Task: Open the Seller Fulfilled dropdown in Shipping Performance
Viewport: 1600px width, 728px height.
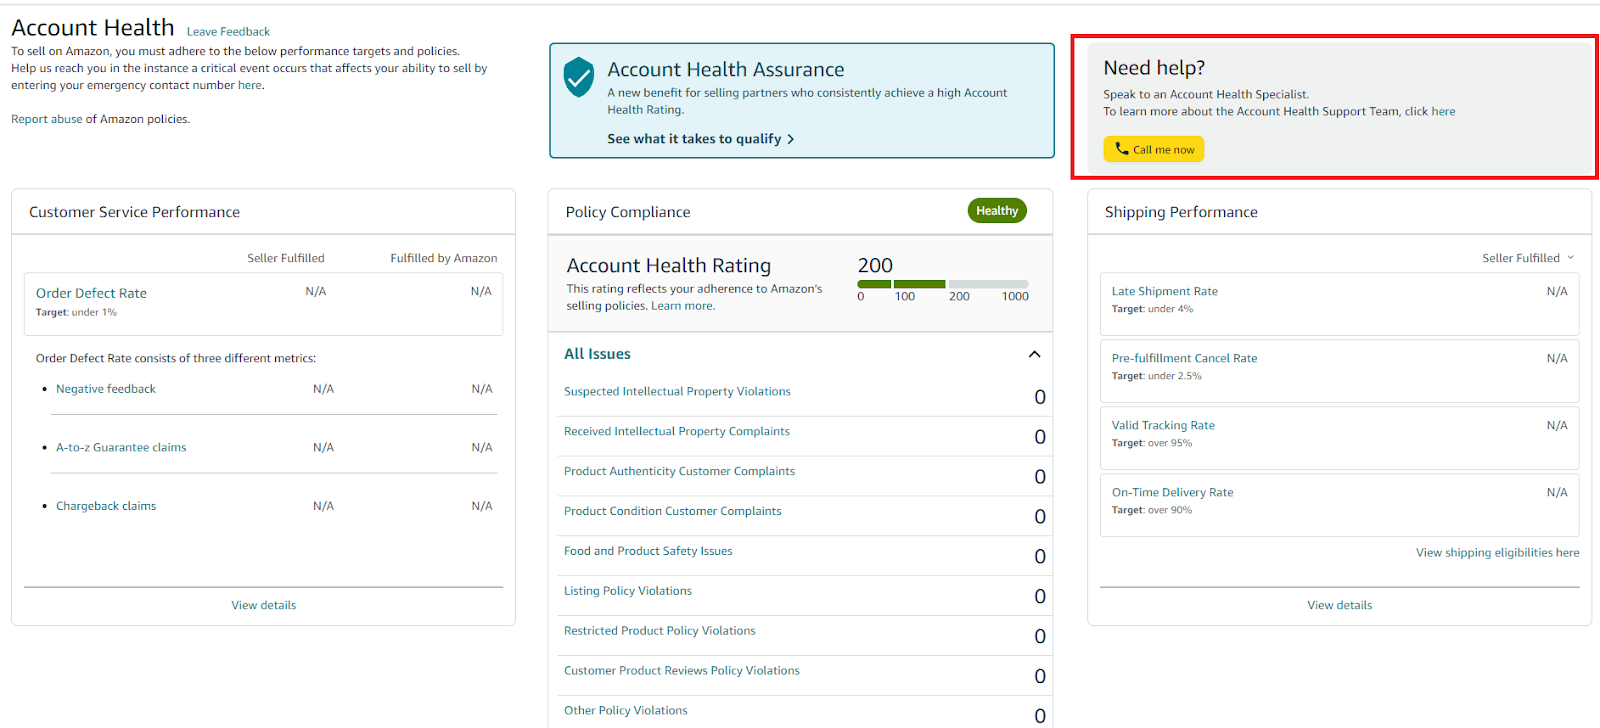Action: pos(1528,258)
